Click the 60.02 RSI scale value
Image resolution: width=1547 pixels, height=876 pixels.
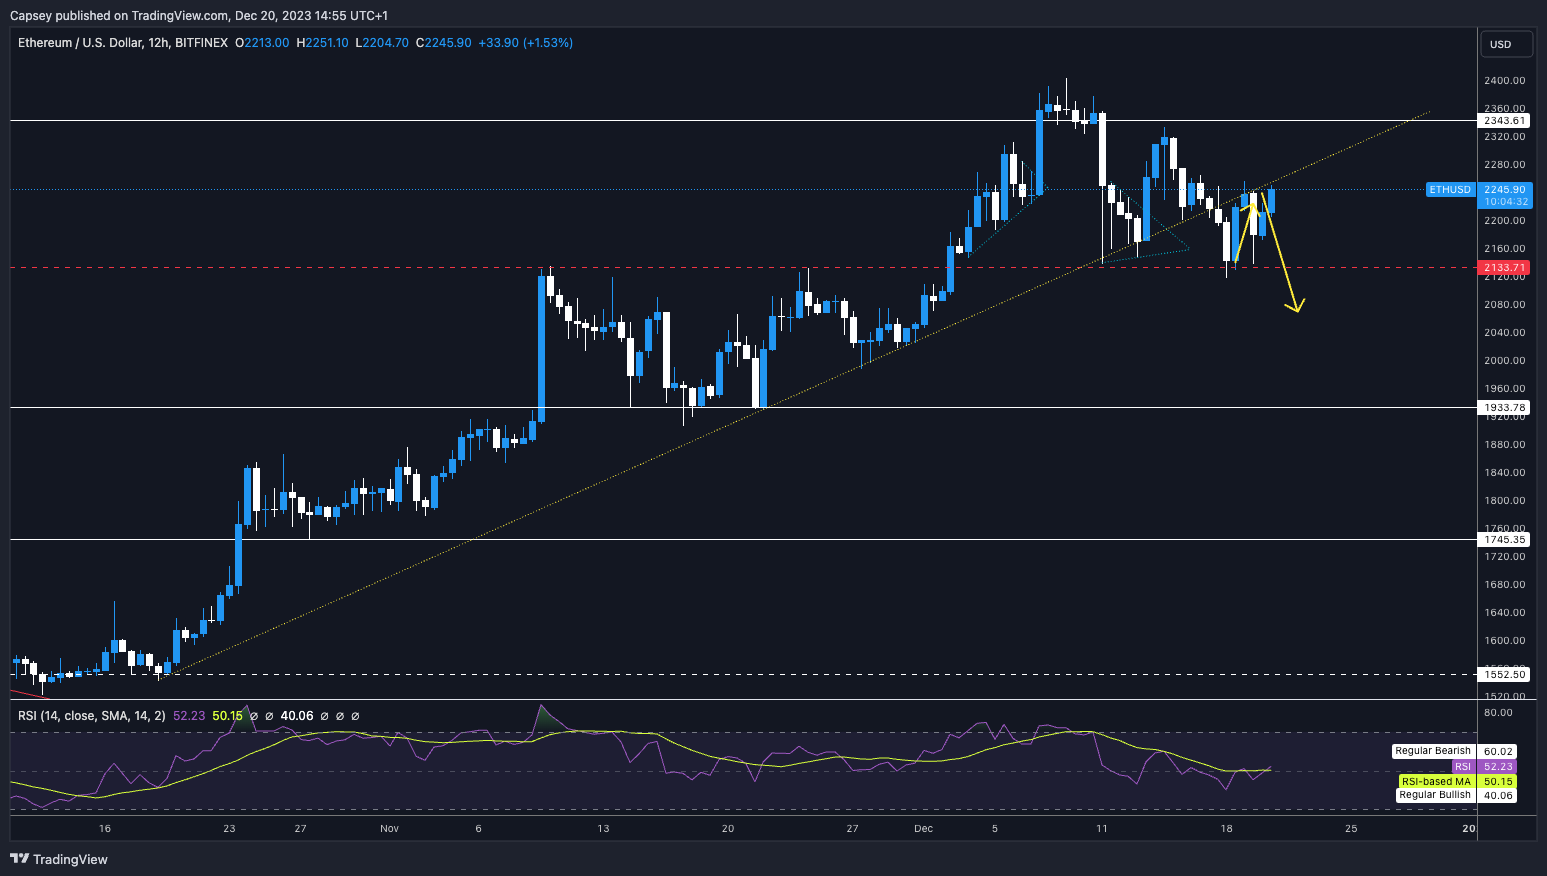[x=1498, y=751]
